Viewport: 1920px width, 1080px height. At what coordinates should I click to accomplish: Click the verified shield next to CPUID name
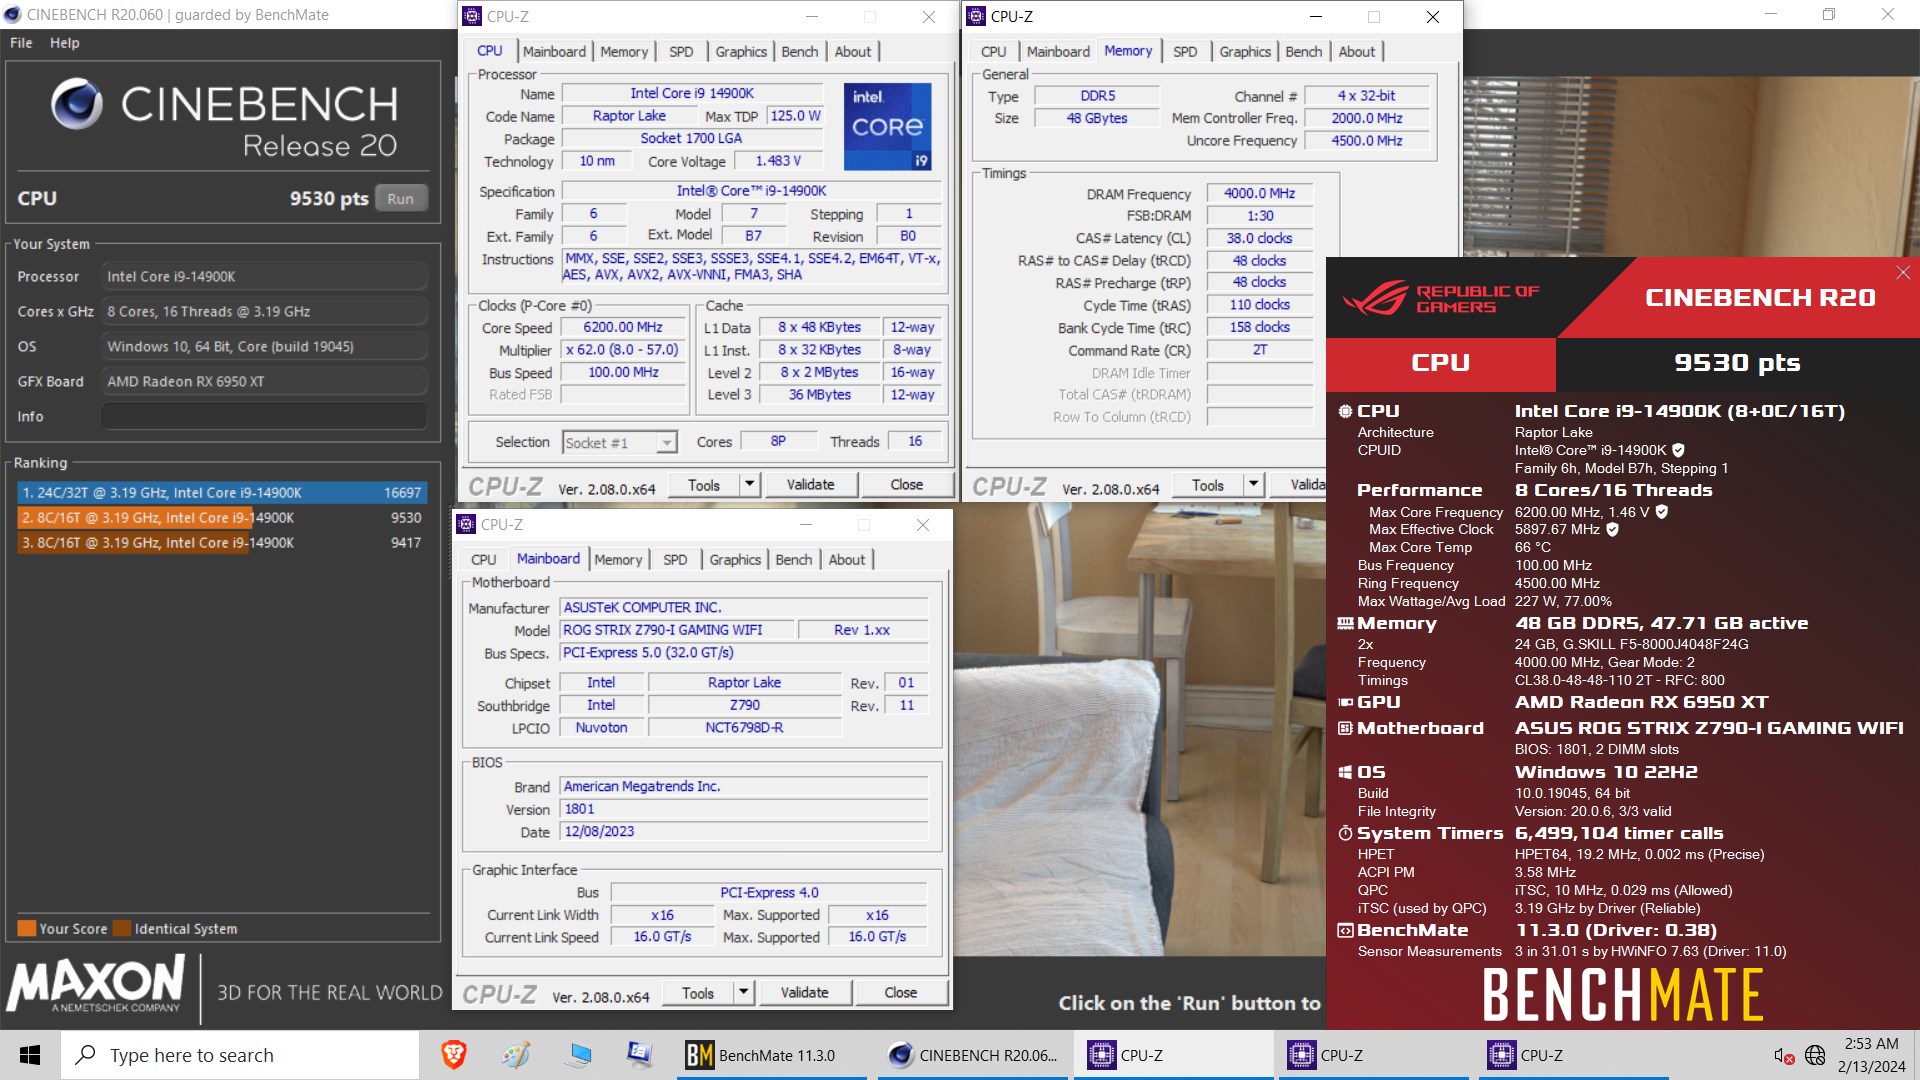(x=1678, y=450)
